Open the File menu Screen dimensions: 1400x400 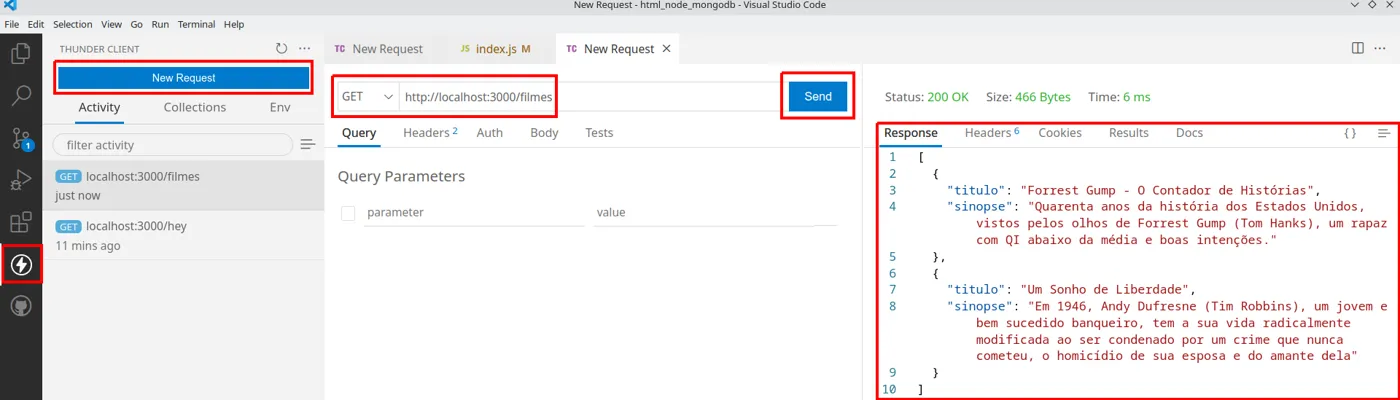coord(12,24)
